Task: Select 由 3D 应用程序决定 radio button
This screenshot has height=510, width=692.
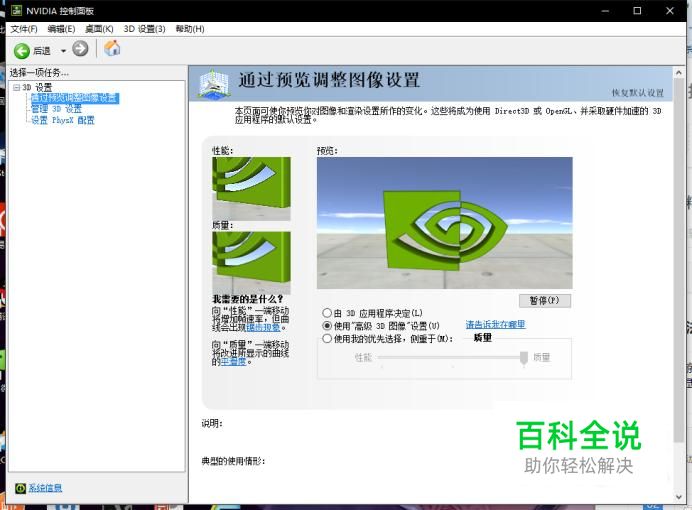Action: click(327, 313)
